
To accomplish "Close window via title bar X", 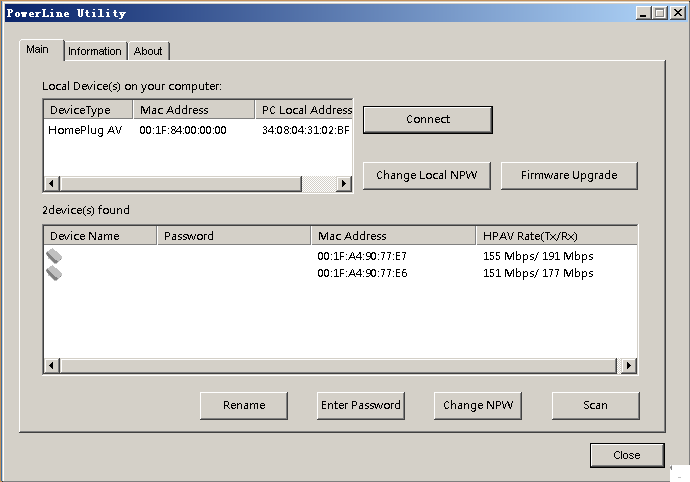I will (x=678, y=13).
